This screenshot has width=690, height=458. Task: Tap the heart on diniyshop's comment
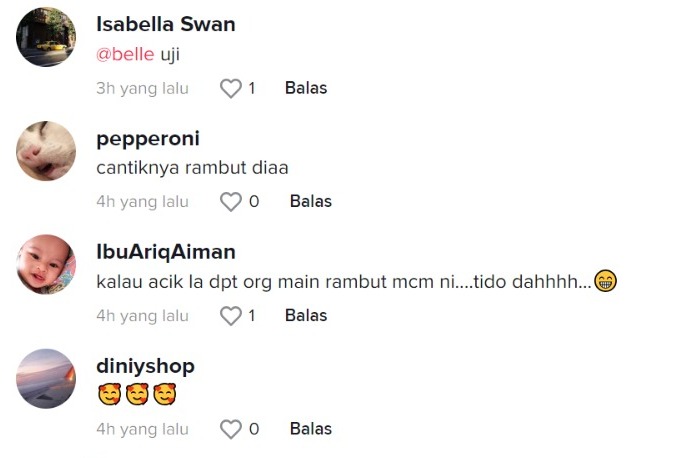231,429
